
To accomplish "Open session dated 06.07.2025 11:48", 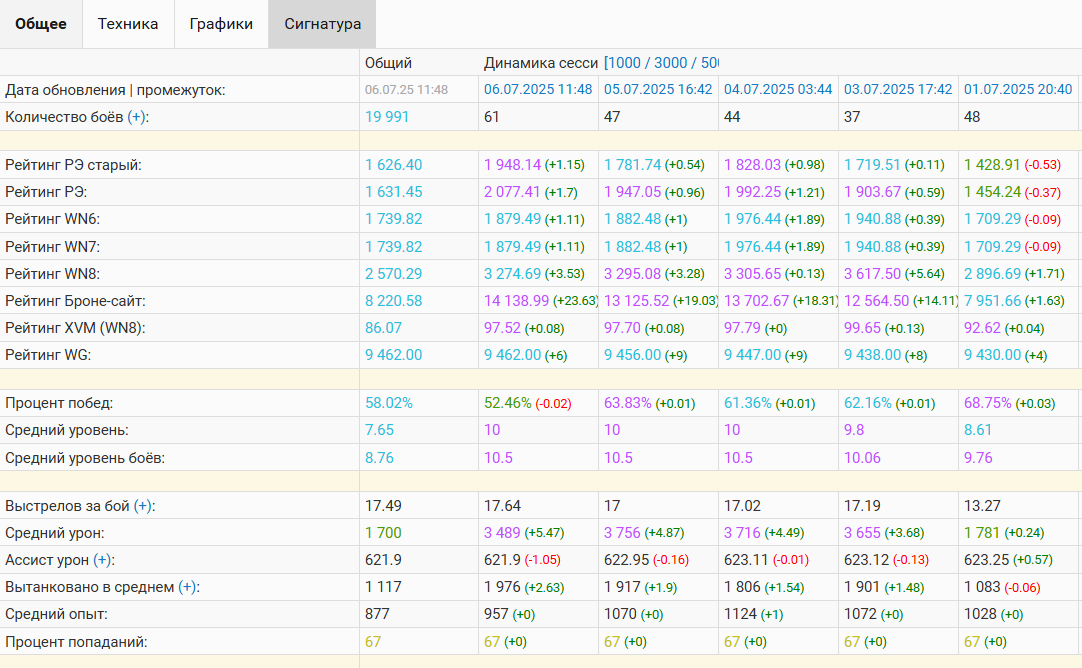I will (538, 90).
